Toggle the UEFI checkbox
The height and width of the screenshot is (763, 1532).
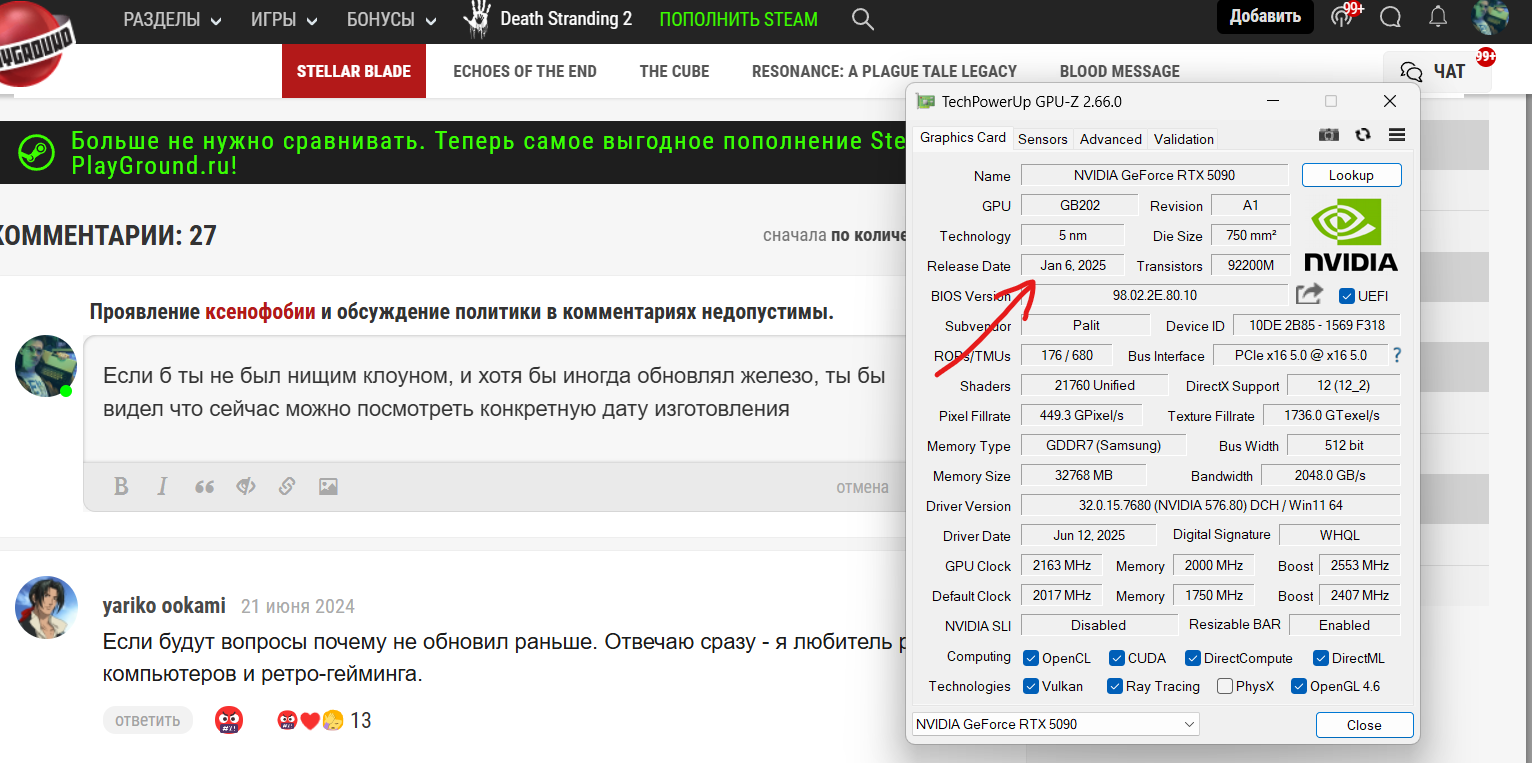pos(1346,295)
